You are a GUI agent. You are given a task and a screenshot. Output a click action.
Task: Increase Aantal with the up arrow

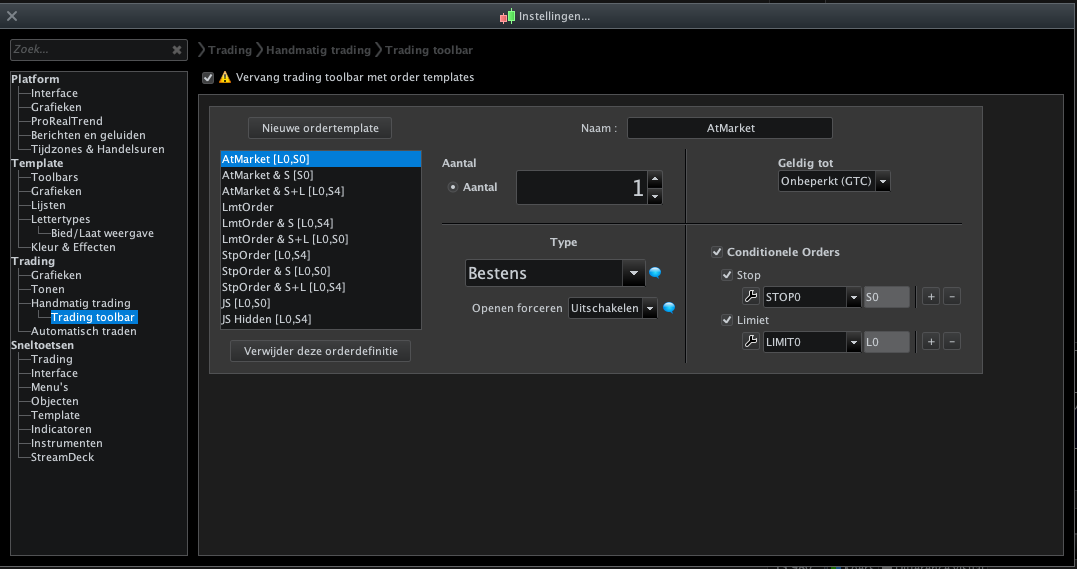click(x=655, y=179)
